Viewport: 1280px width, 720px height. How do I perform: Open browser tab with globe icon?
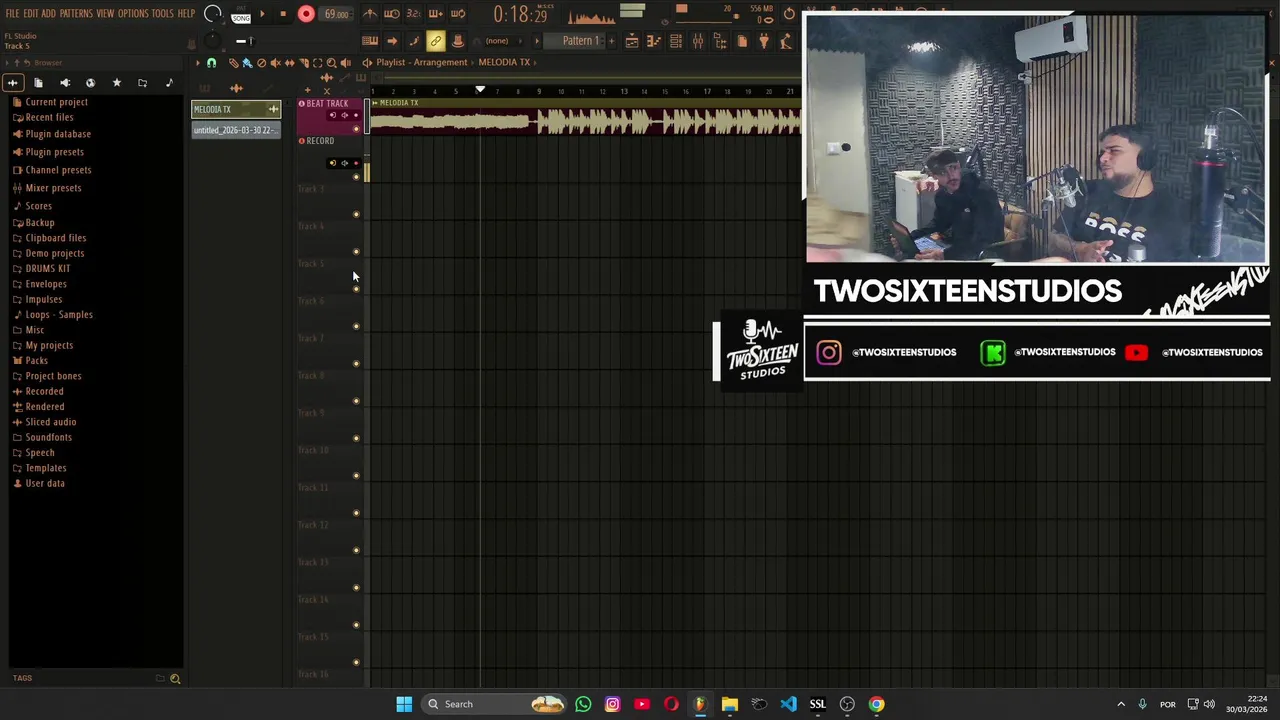pyautogui.click(x=90, y=83)
